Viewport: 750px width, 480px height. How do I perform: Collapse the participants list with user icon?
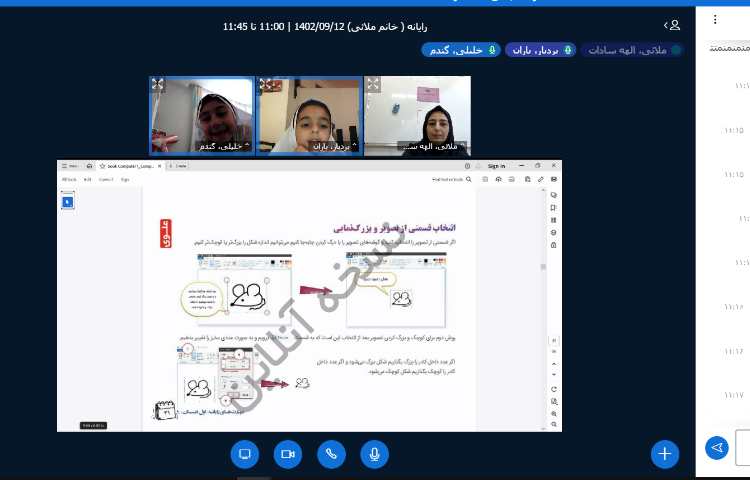click(672, 25)
